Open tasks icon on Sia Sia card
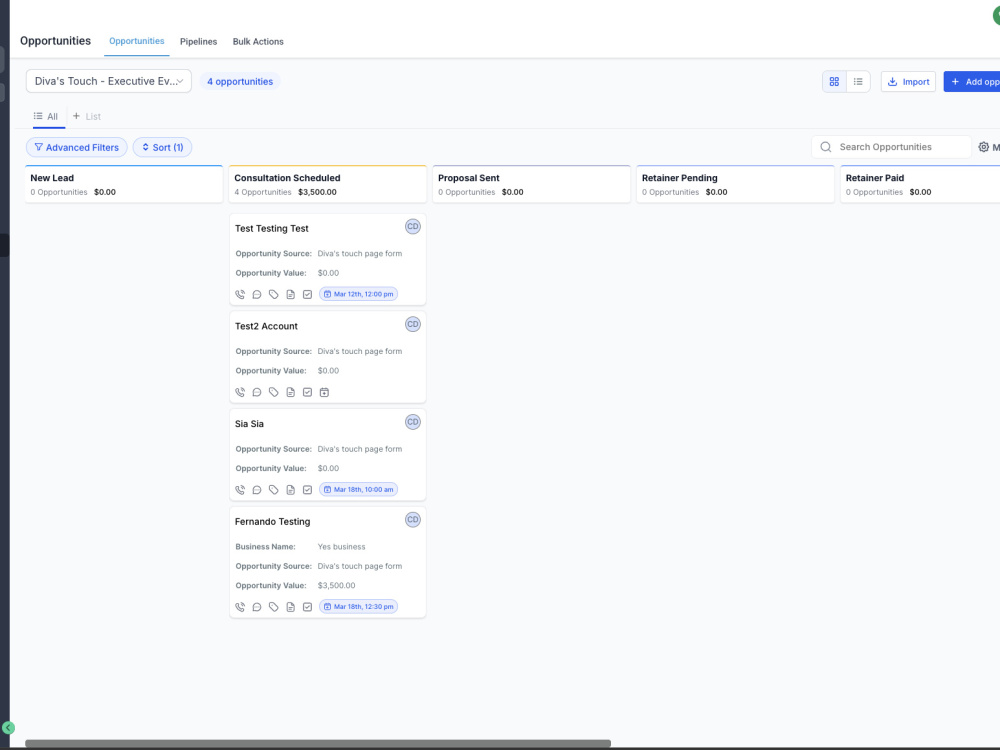Viewport: 1000px width, 750px height. [x=307, y=490]
